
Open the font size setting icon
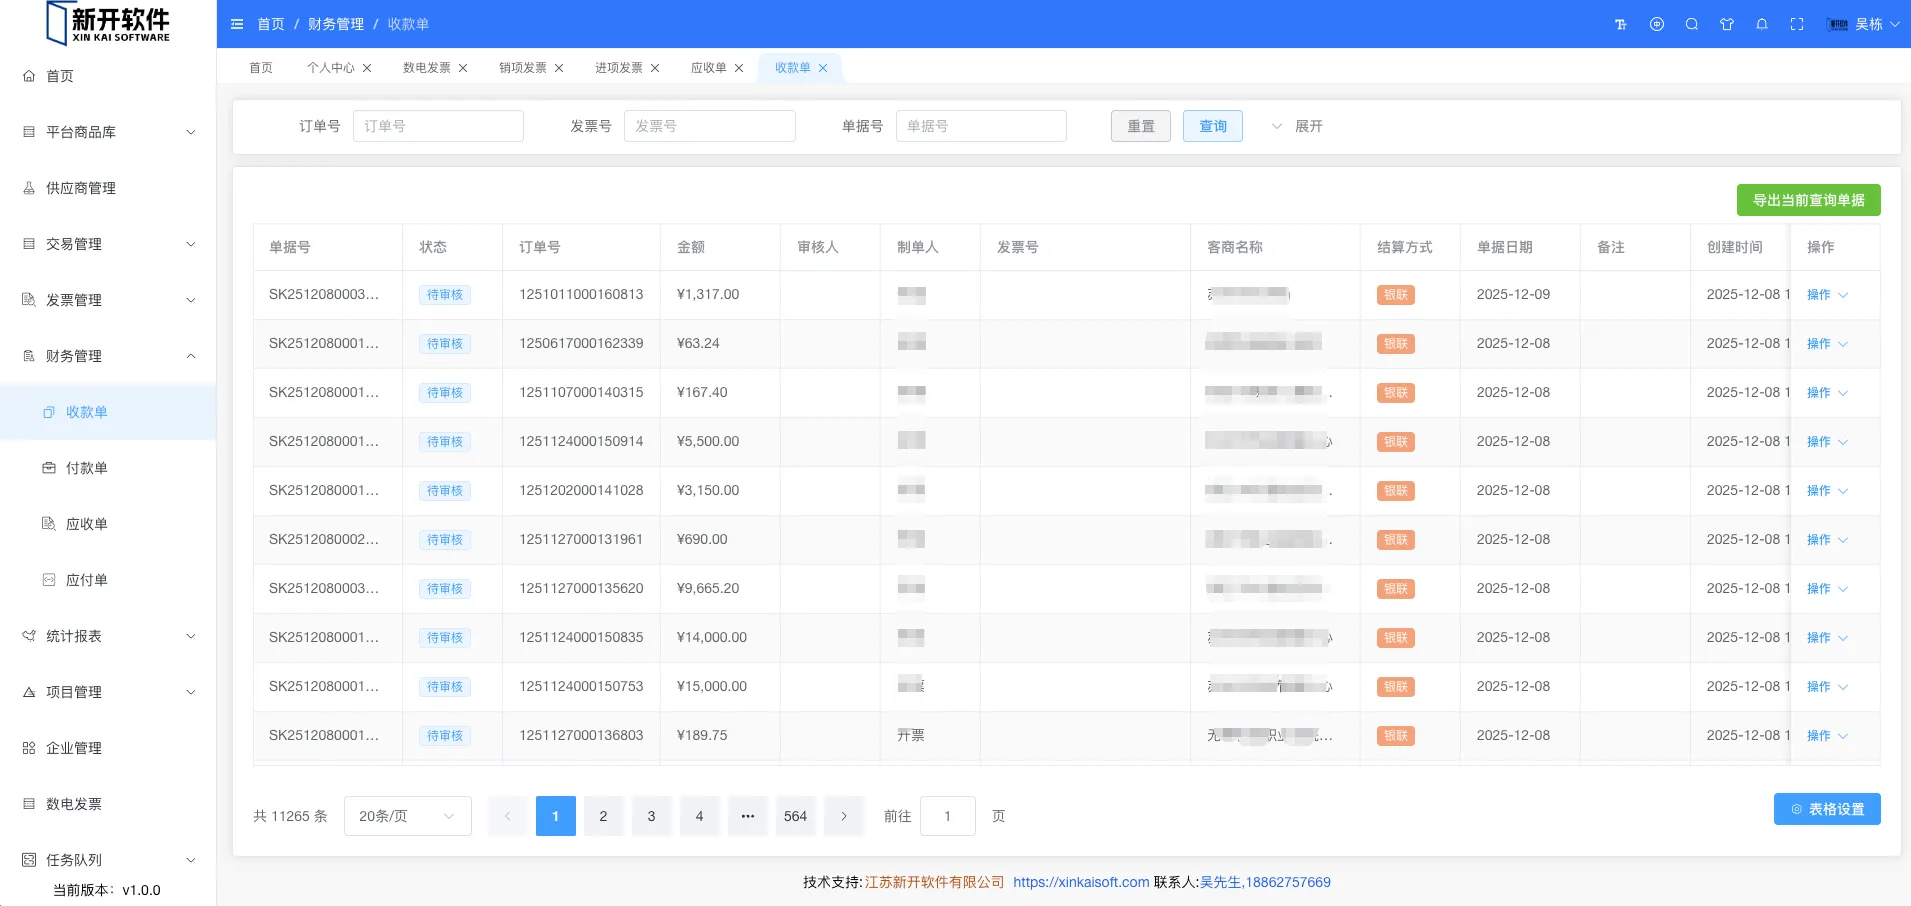(1621, 24)
